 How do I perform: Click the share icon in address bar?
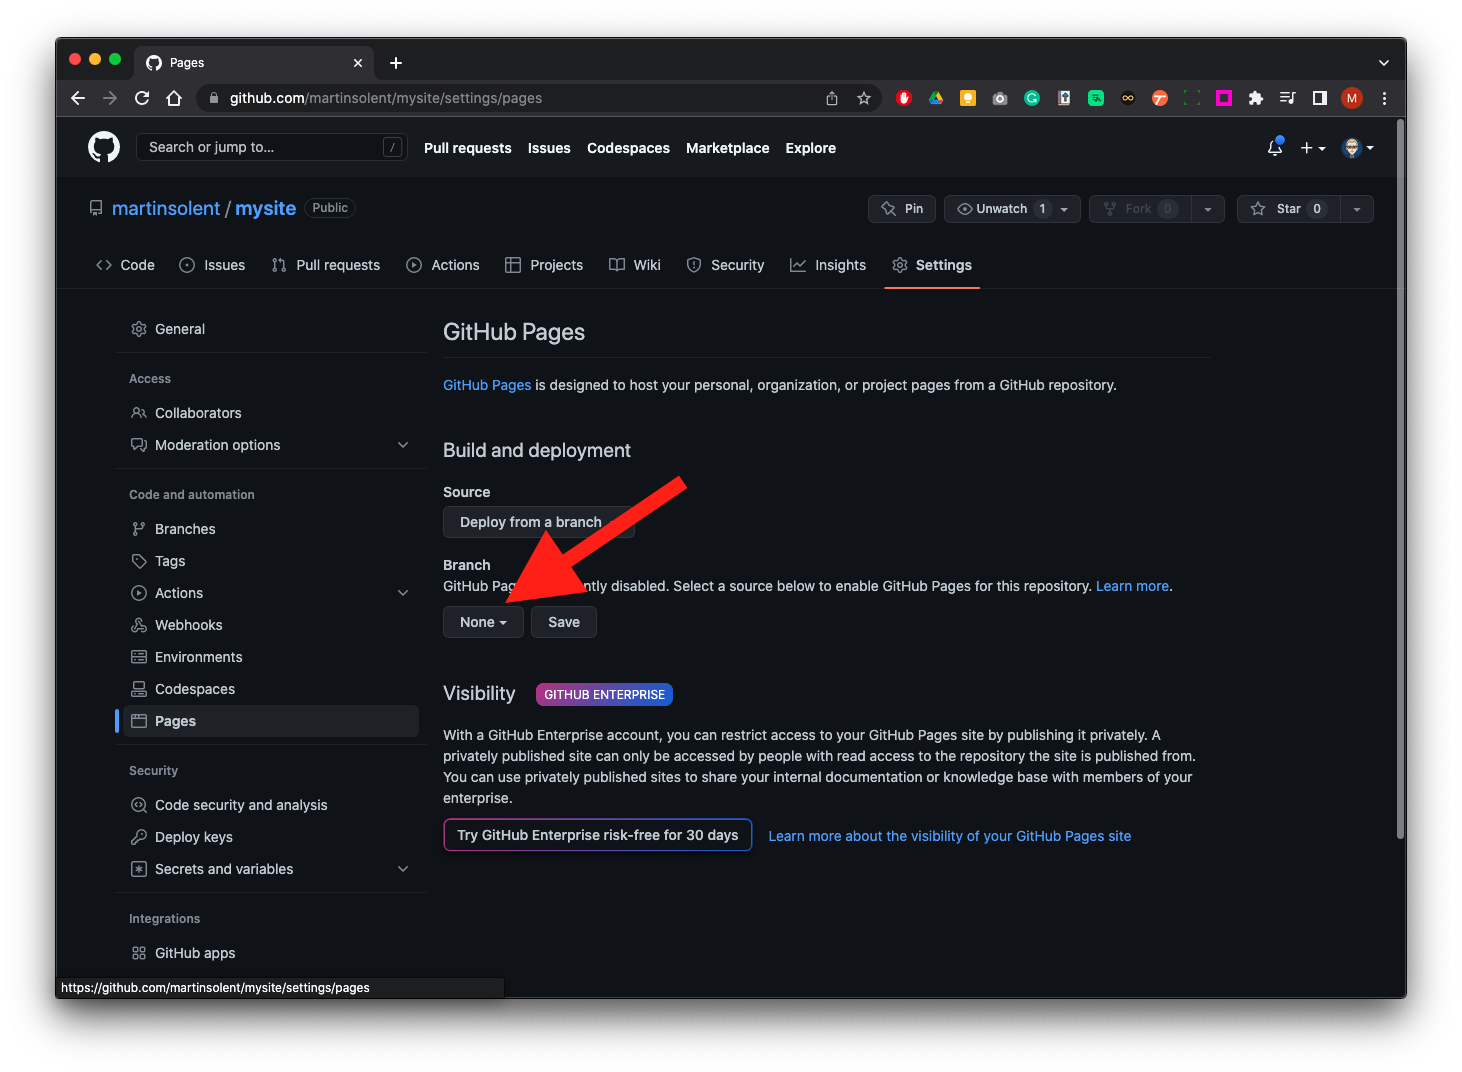[x=832, y=98]
